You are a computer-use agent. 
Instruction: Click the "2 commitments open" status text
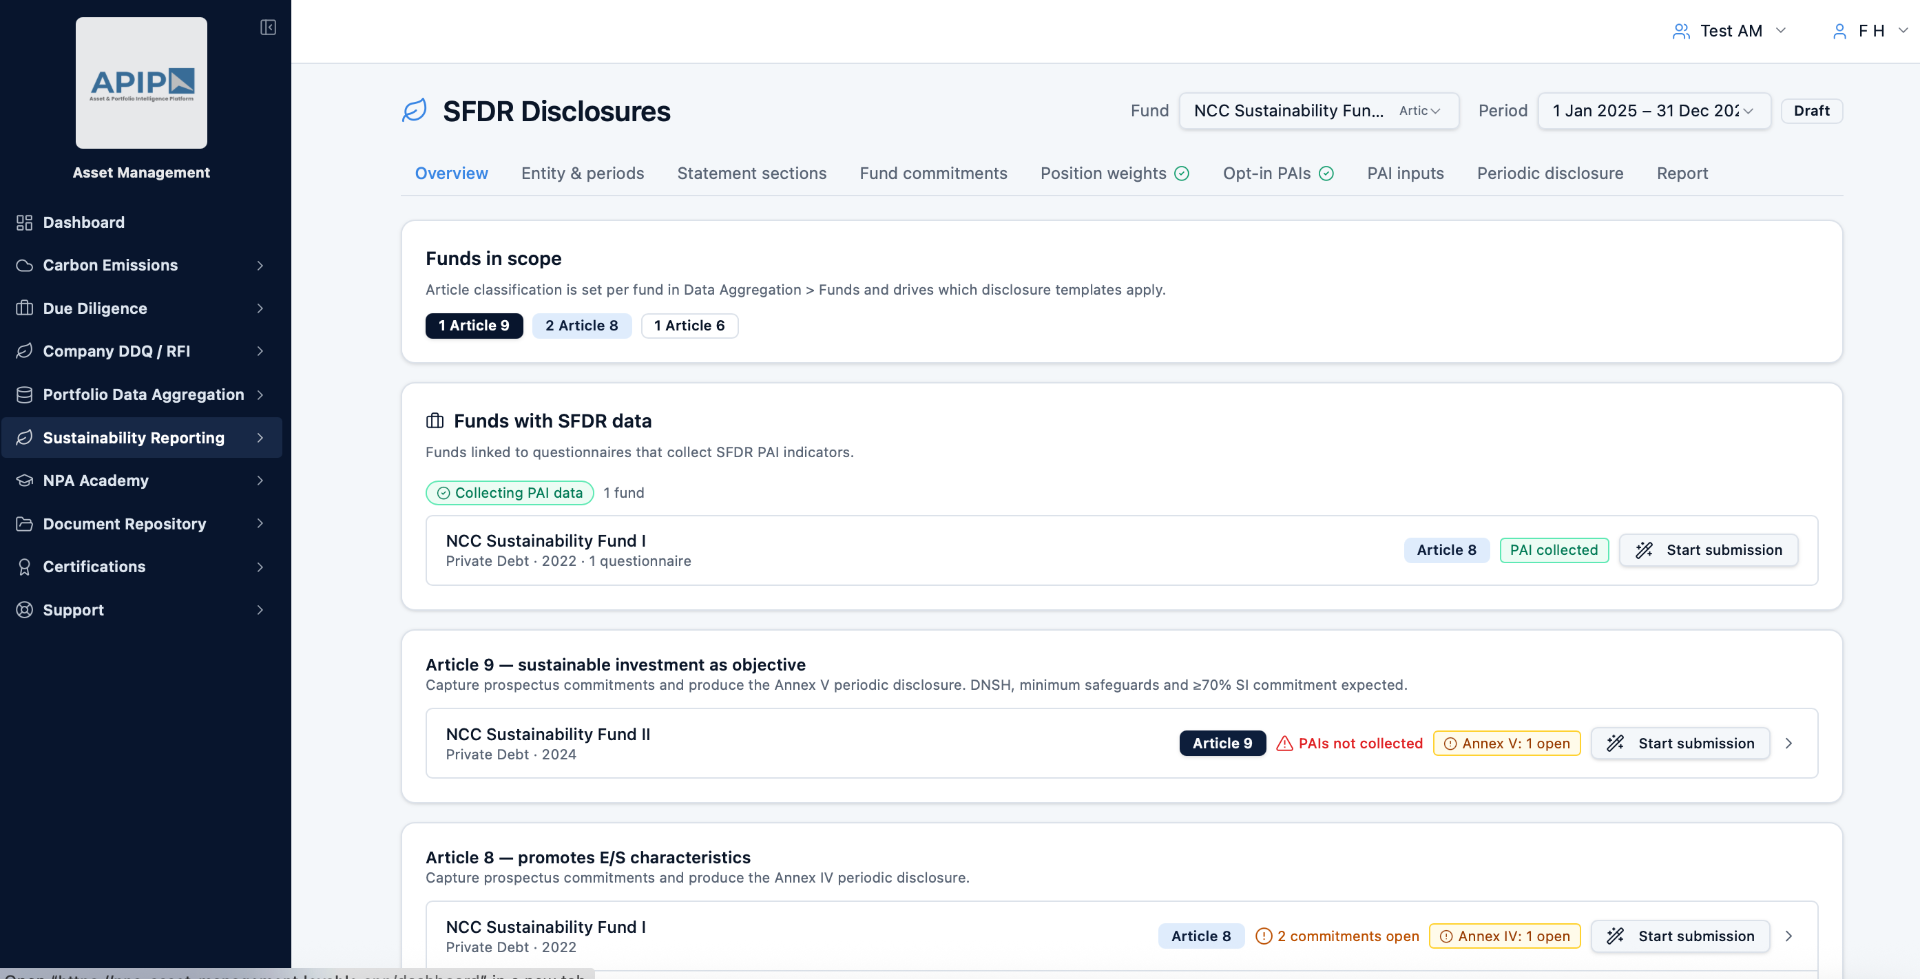pyautogui.click(x=1348, y=936)
